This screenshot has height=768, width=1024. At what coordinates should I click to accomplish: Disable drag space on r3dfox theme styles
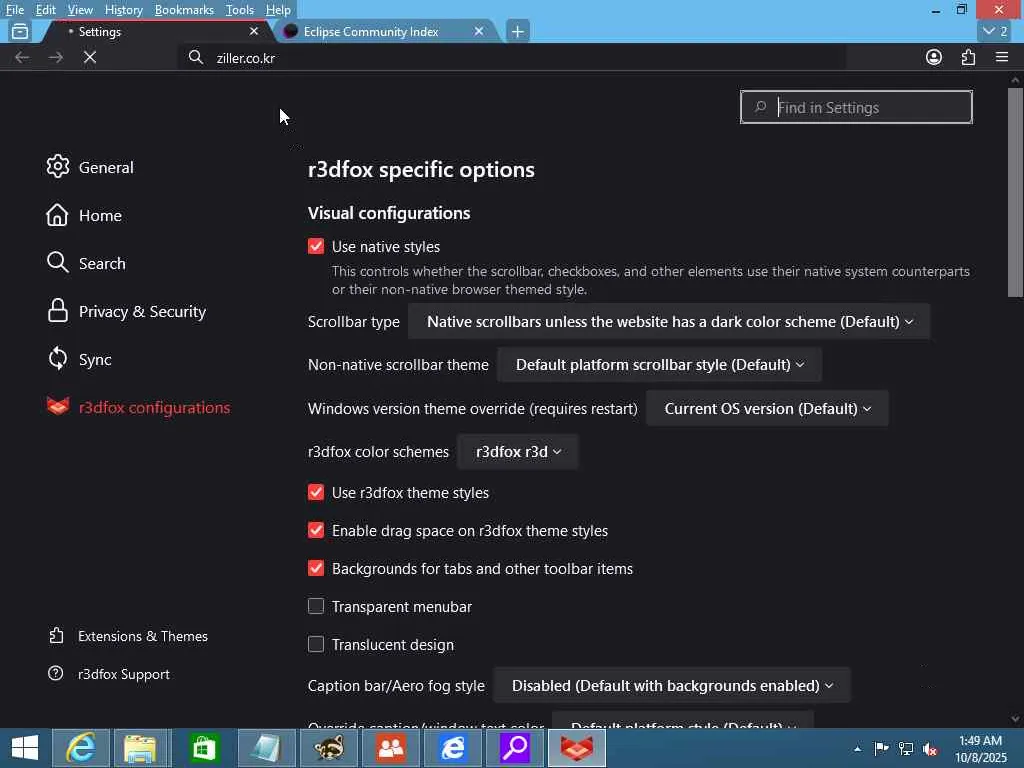coord(316,530)
